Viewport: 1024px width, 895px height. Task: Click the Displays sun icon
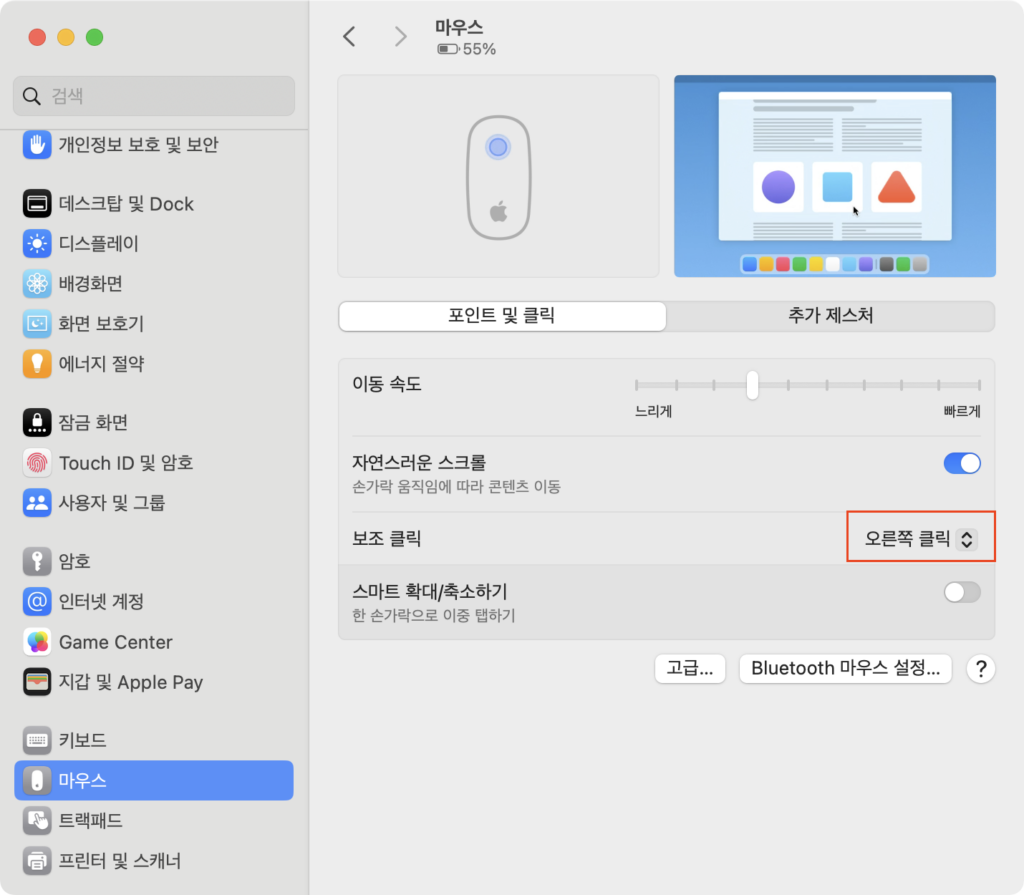click(x=37, y=244)
